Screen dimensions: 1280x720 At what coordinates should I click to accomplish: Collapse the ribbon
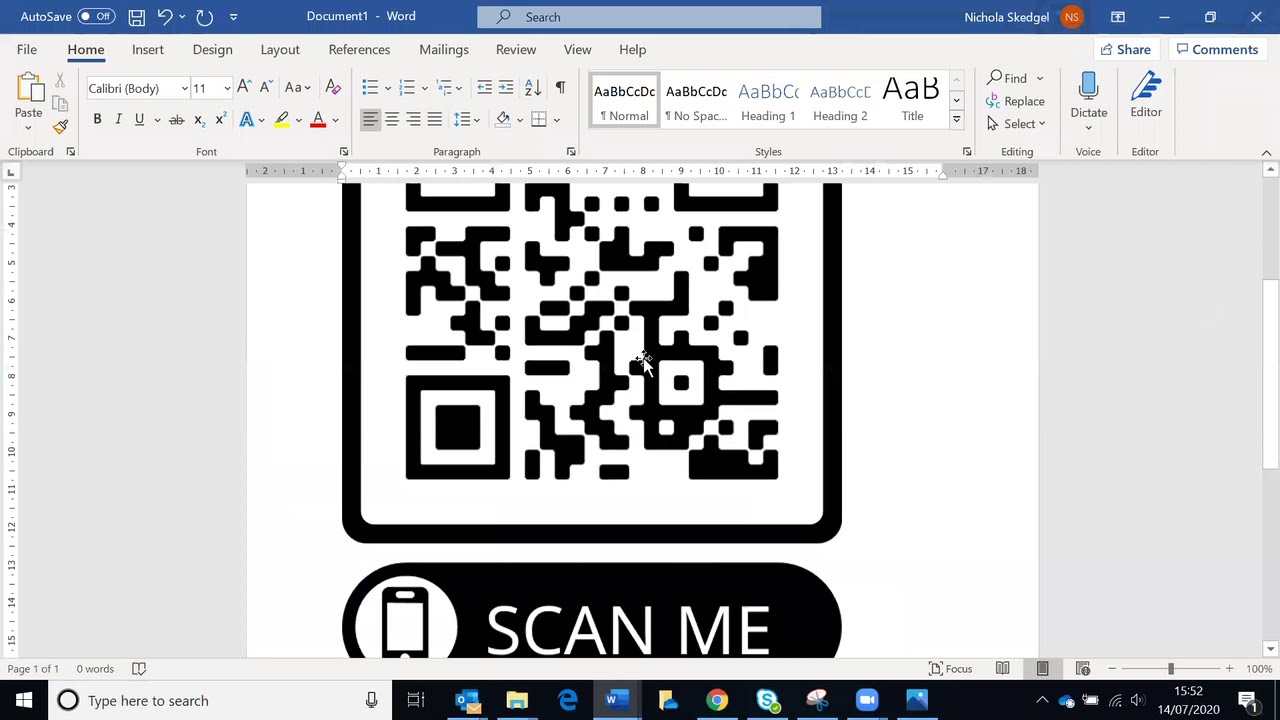[x=1266, y=152]
